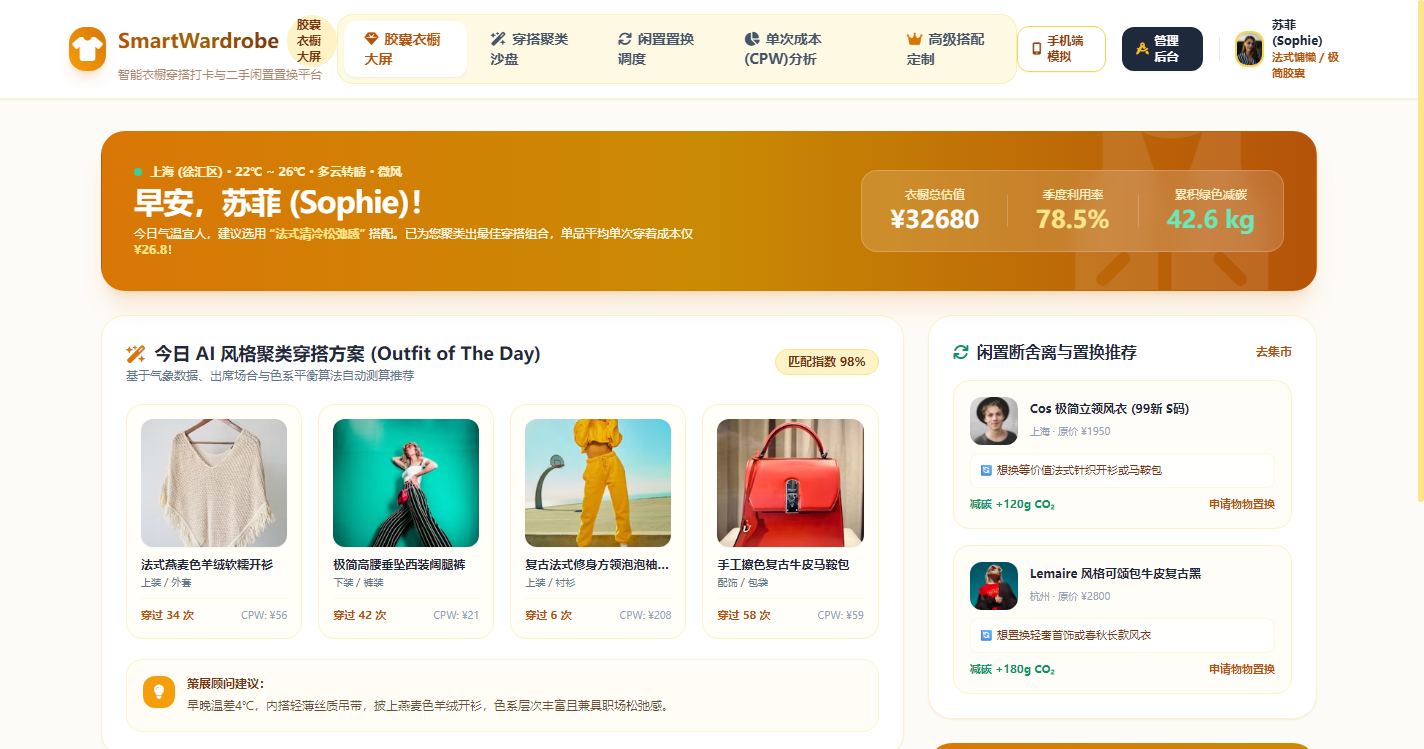
Task: Click the CPW: ¥21 value
Action: click(x=456, y=615)
